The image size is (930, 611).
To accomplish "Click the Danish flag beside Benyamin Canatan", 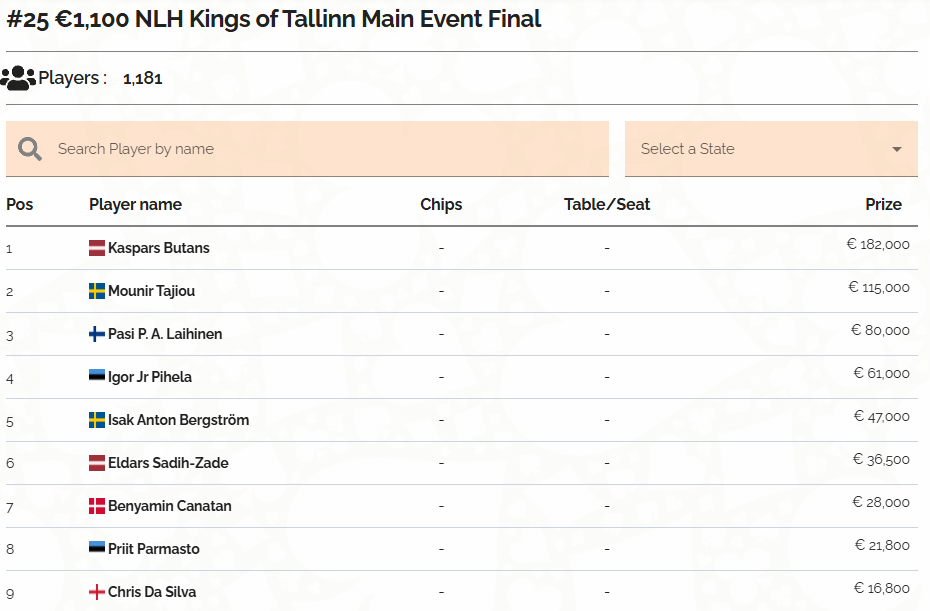I will coord(97,506).
